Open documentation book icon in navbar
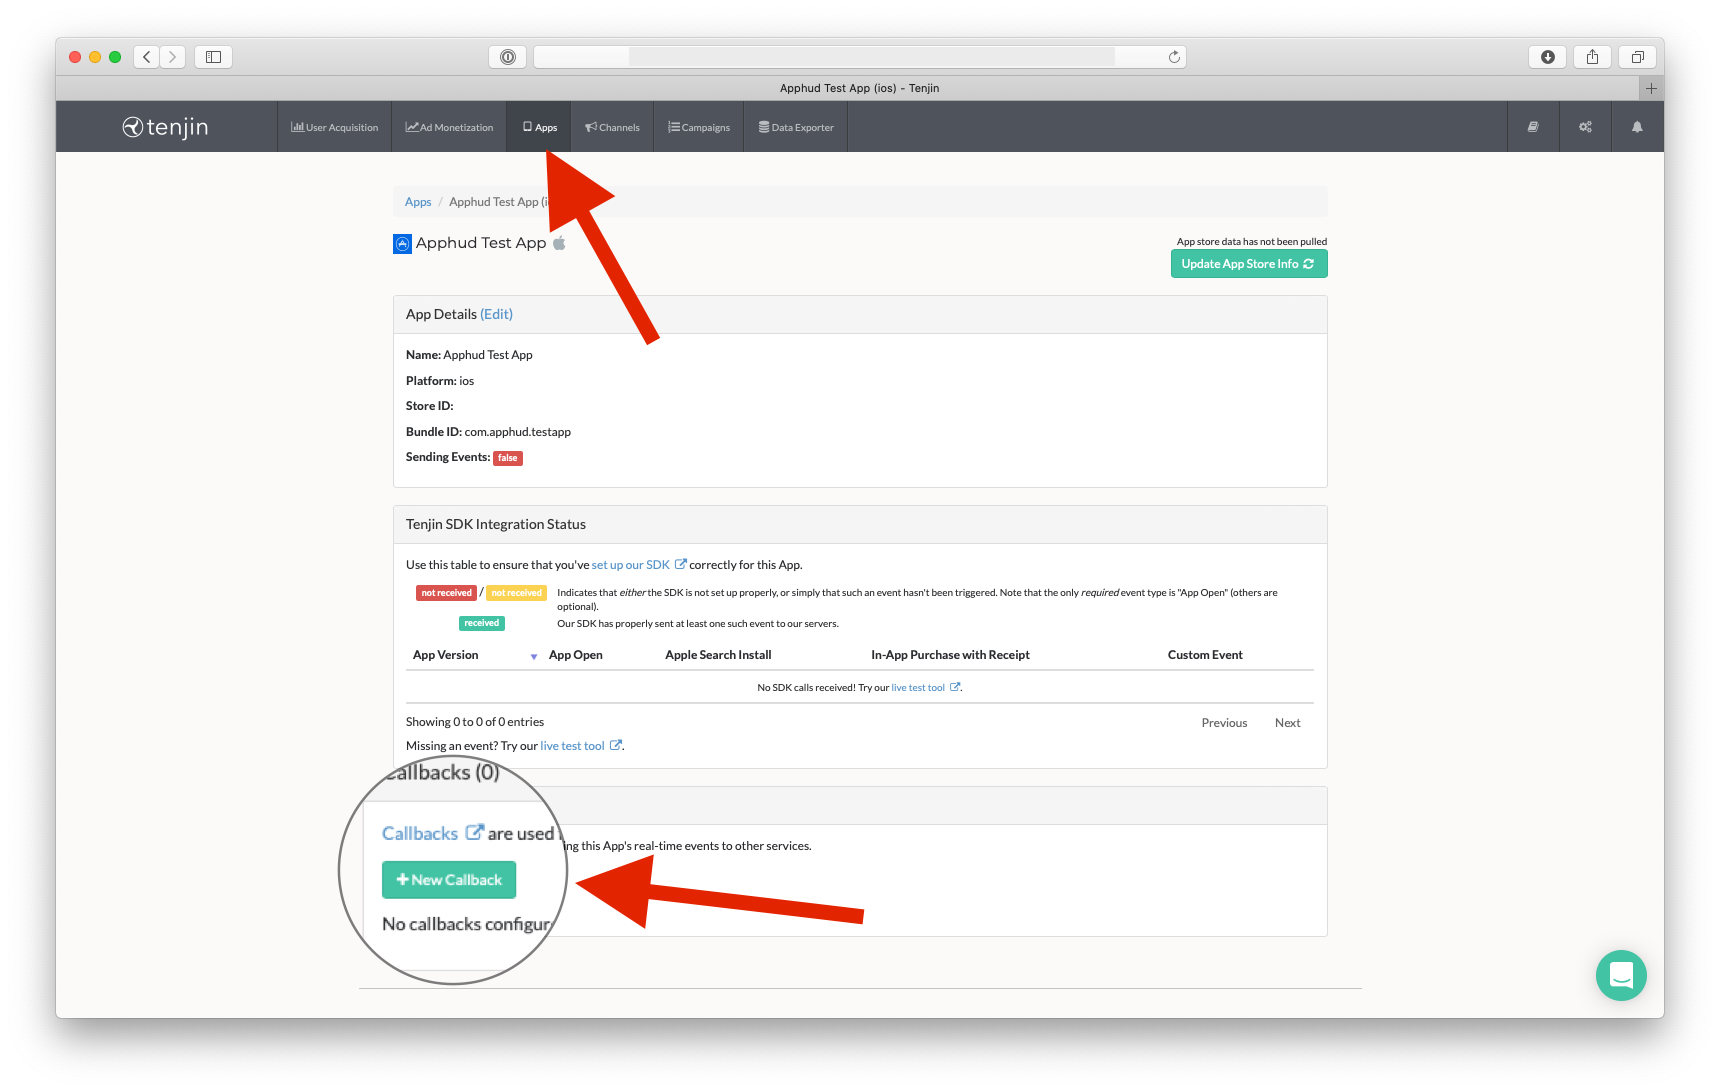The image size is (1720, 1092). coord(1533,127)
